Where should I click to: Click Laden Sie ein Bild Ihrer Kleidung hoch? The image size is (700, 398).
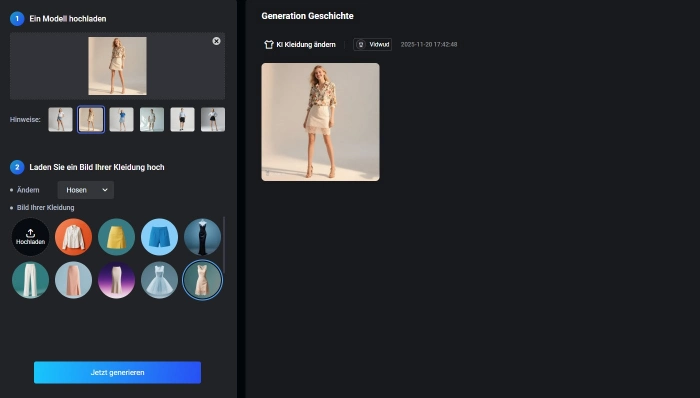pos(97,167)
